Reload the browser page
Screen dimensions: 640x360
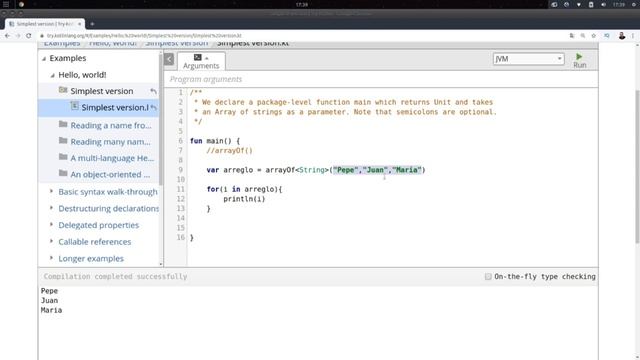[x=29, y=36]
